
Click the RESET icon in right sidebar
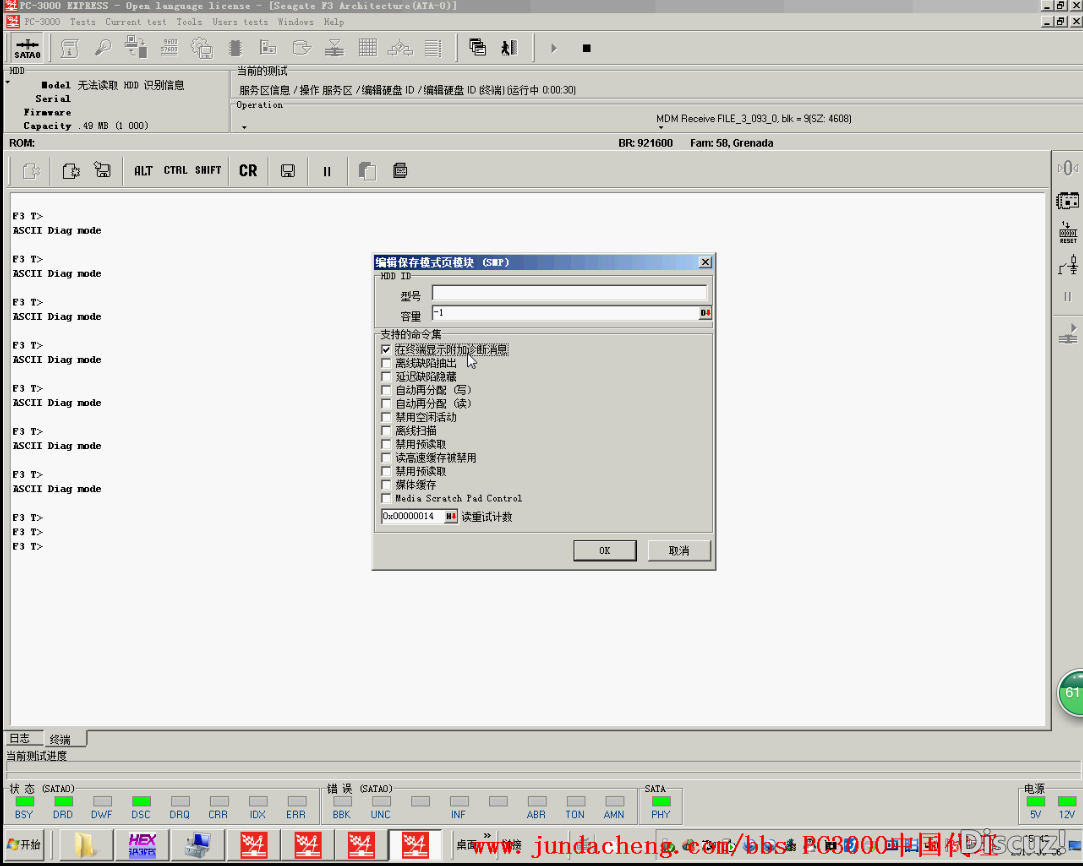tap(1068, 232)
